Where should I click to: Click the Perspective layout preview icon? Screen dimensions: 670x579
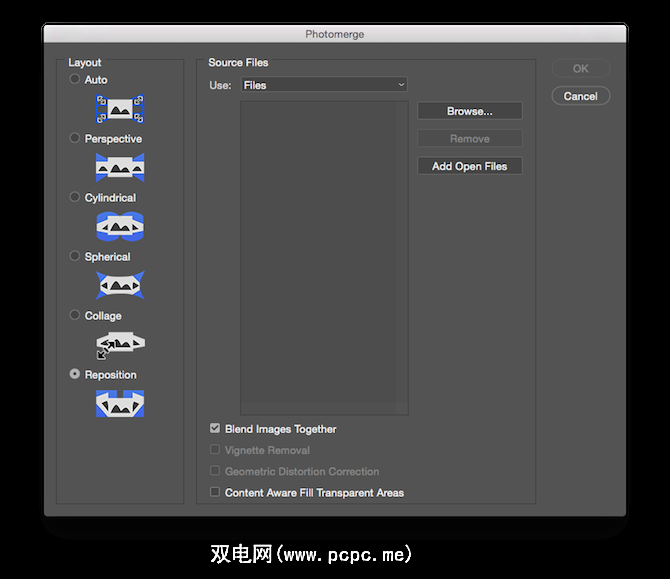pyautogui.click(x=120, y=168)
